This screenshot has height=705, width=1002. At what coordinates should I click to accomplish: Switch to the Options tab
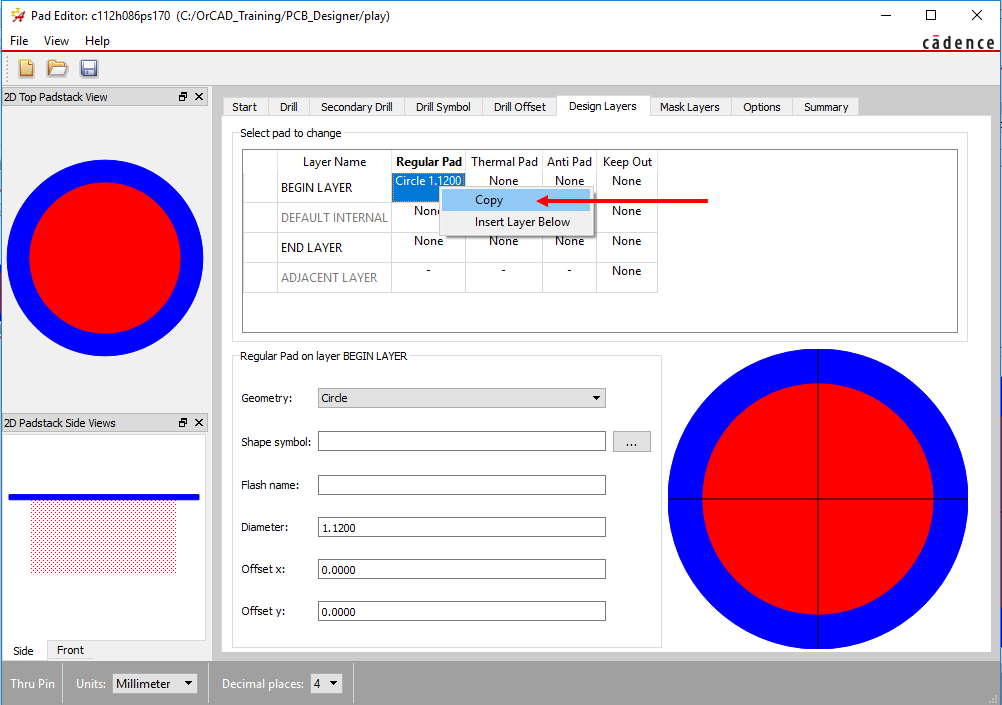pyautogui.click(x=762, y=107)
